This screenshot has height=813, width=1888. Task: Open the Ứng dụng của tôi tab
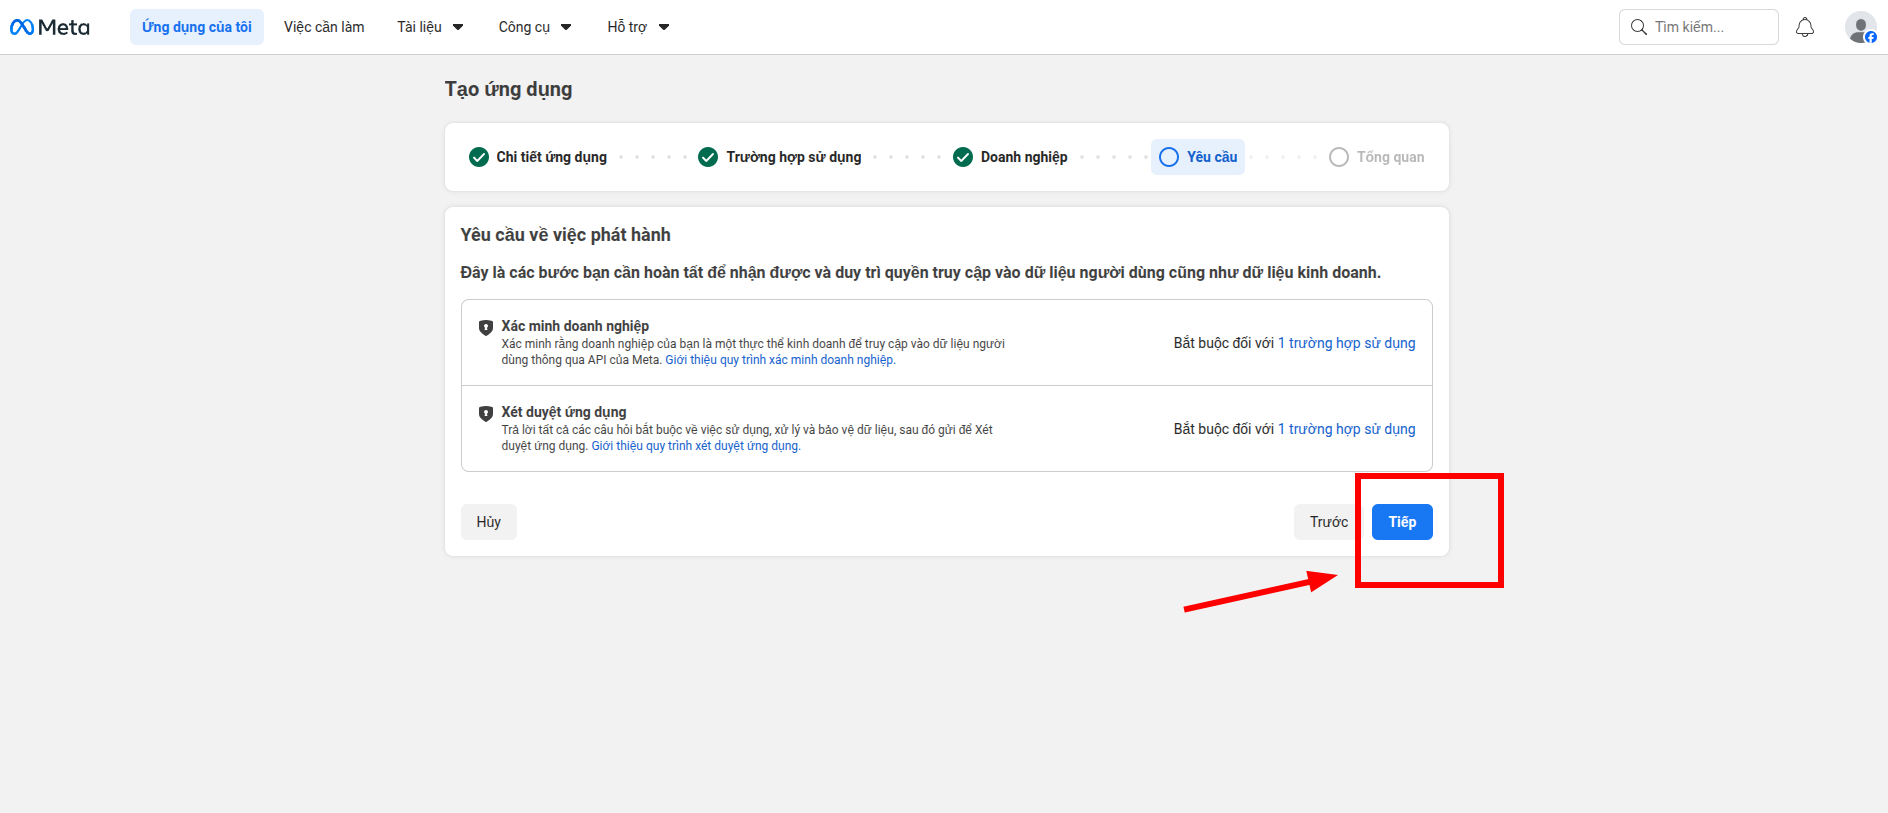click(197, 27)
